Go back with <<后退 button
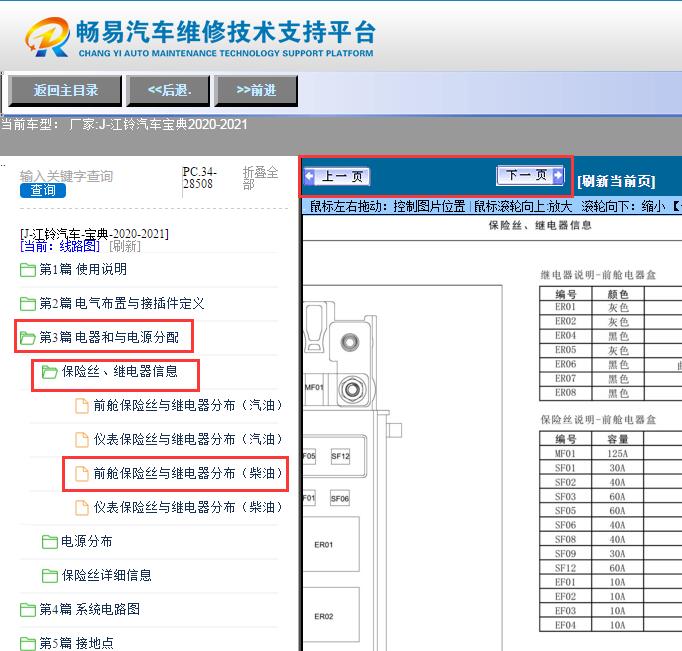This screenshot has height=651, width=682. point(169,90)
